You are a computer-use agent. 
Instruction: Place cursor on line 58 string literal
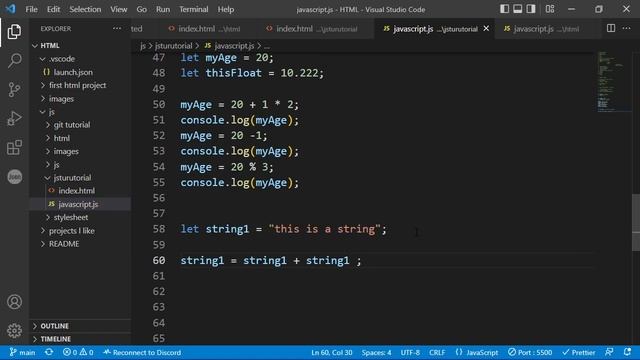click(324, 229)
